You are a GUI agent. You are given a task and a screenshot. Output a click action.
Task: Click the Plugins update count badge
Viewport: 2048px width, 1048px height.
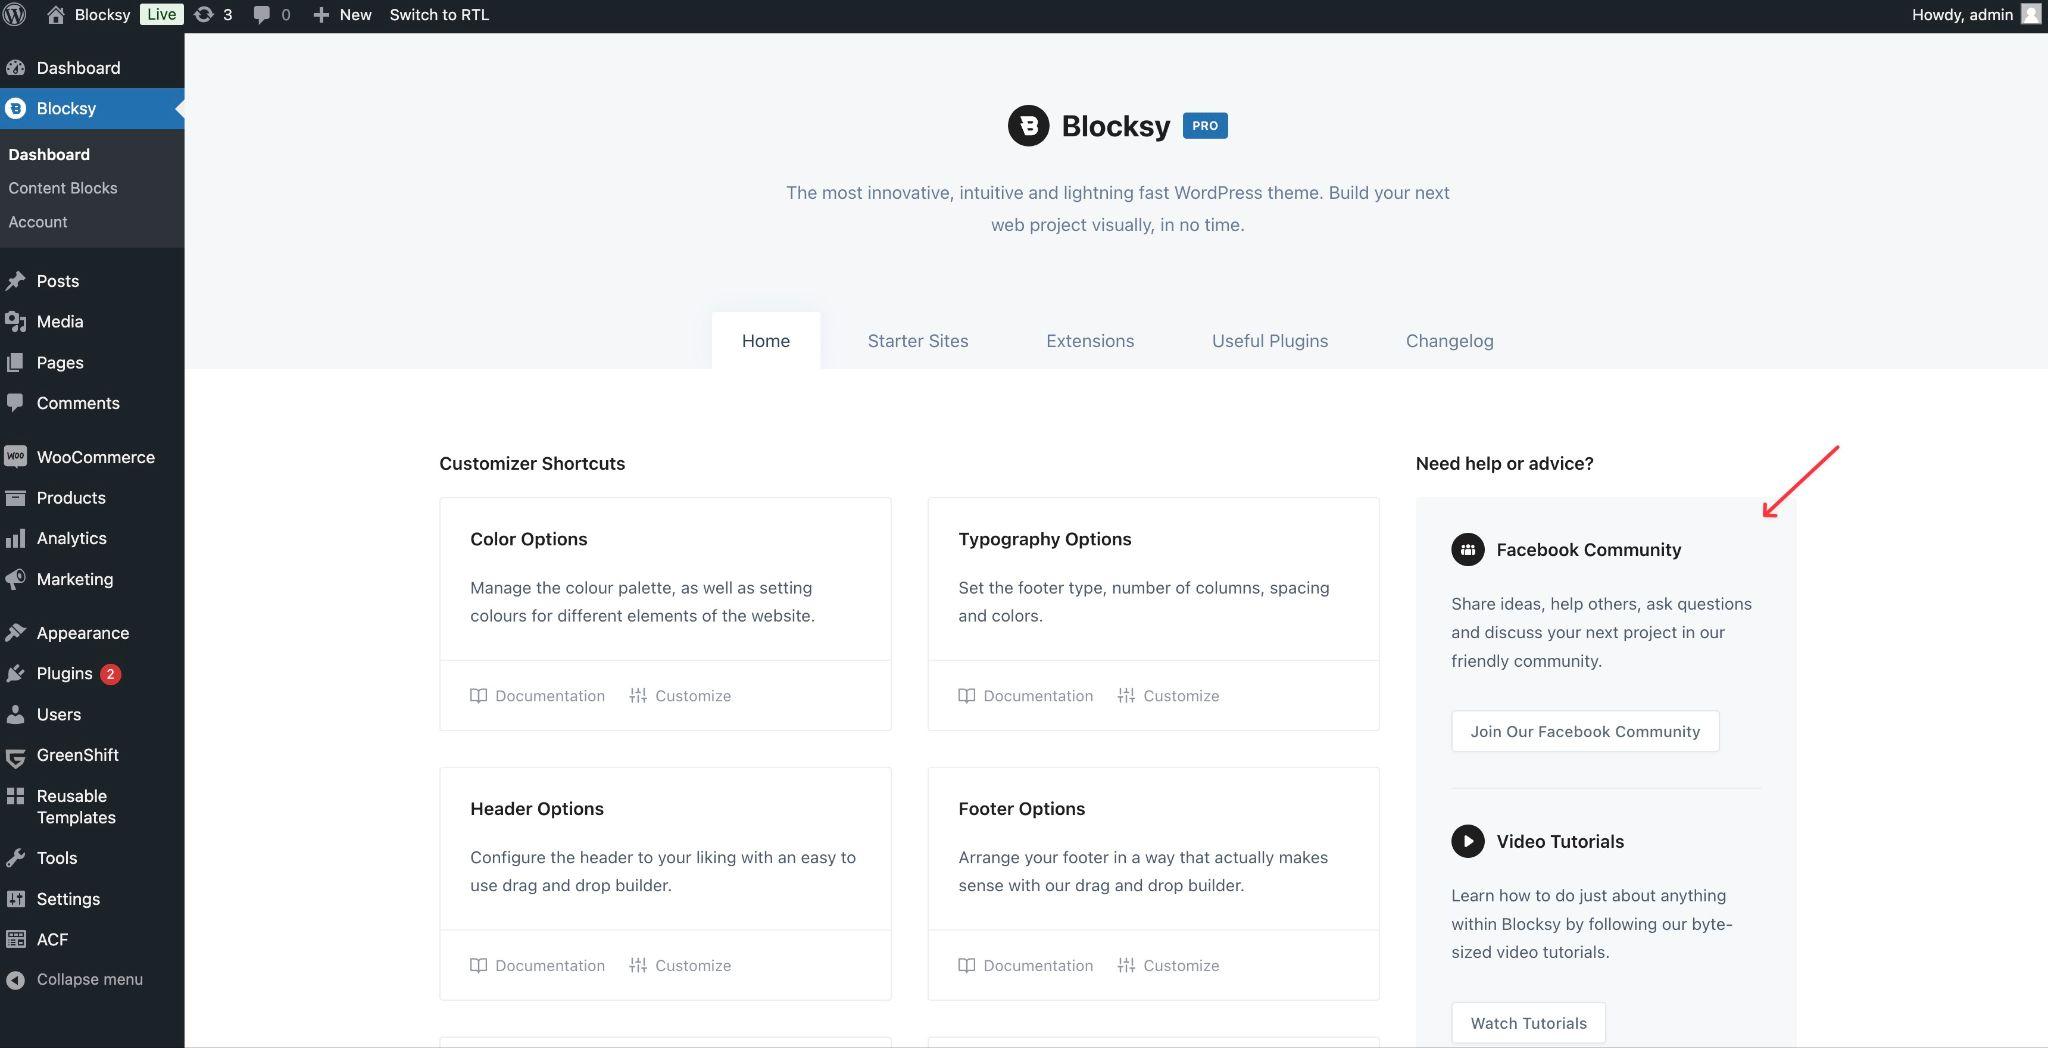(x=110, y=674)
